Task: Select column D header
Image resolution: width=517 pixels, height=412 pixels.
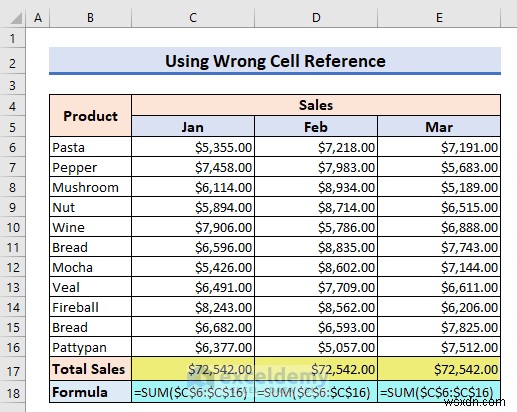Action: [x=316, y=18]
